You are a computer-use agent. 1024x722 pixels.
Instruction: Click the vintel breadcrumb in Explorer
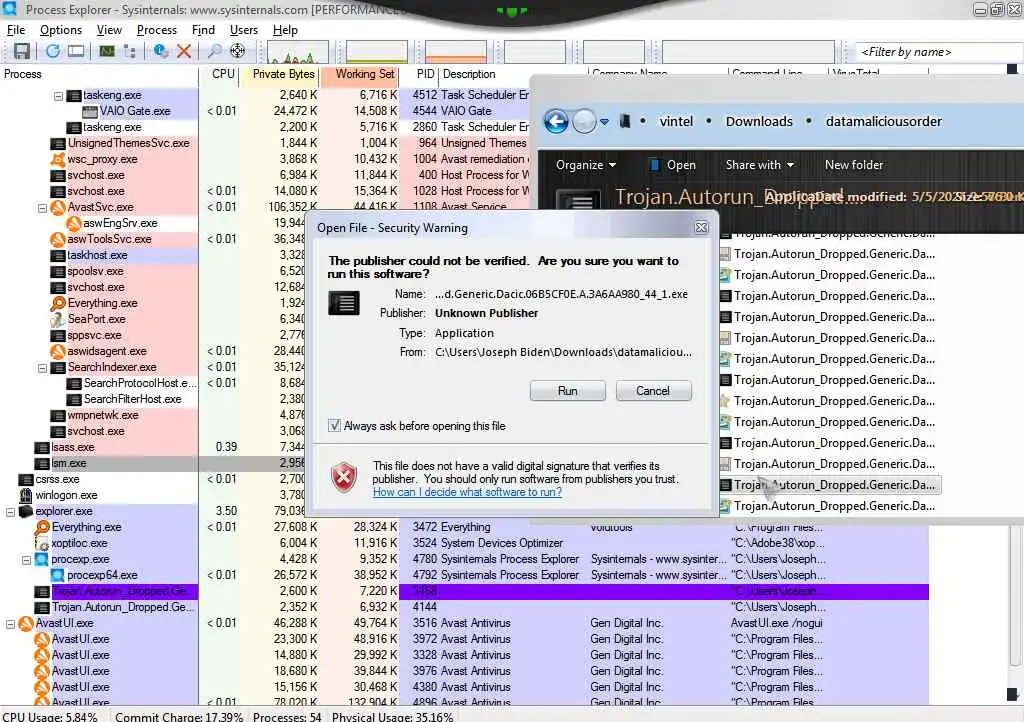pyautogui.click(x=676, y=121)
